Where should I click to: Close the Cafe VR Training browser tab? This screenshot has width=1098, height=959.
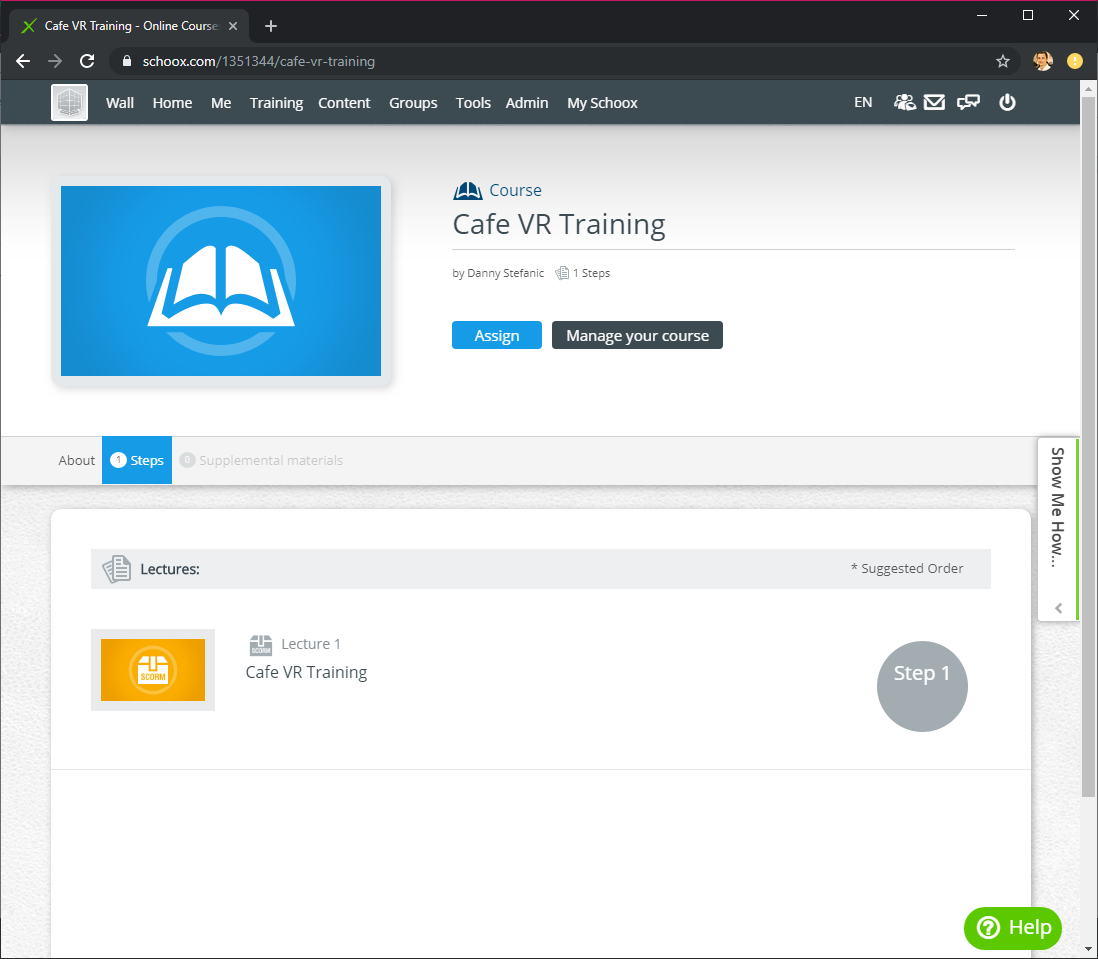[x=233, y=26]
